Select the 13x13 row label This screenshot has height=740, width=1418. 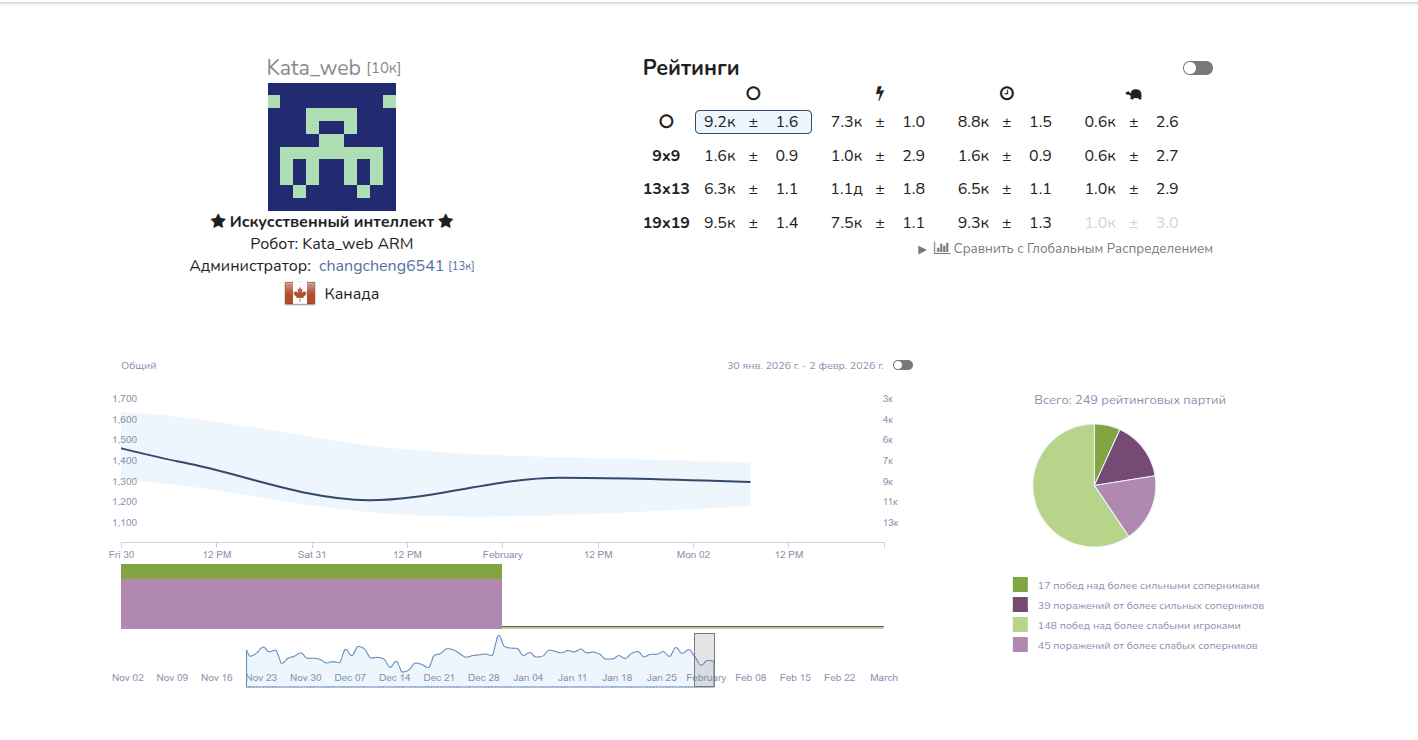point(666,189)
